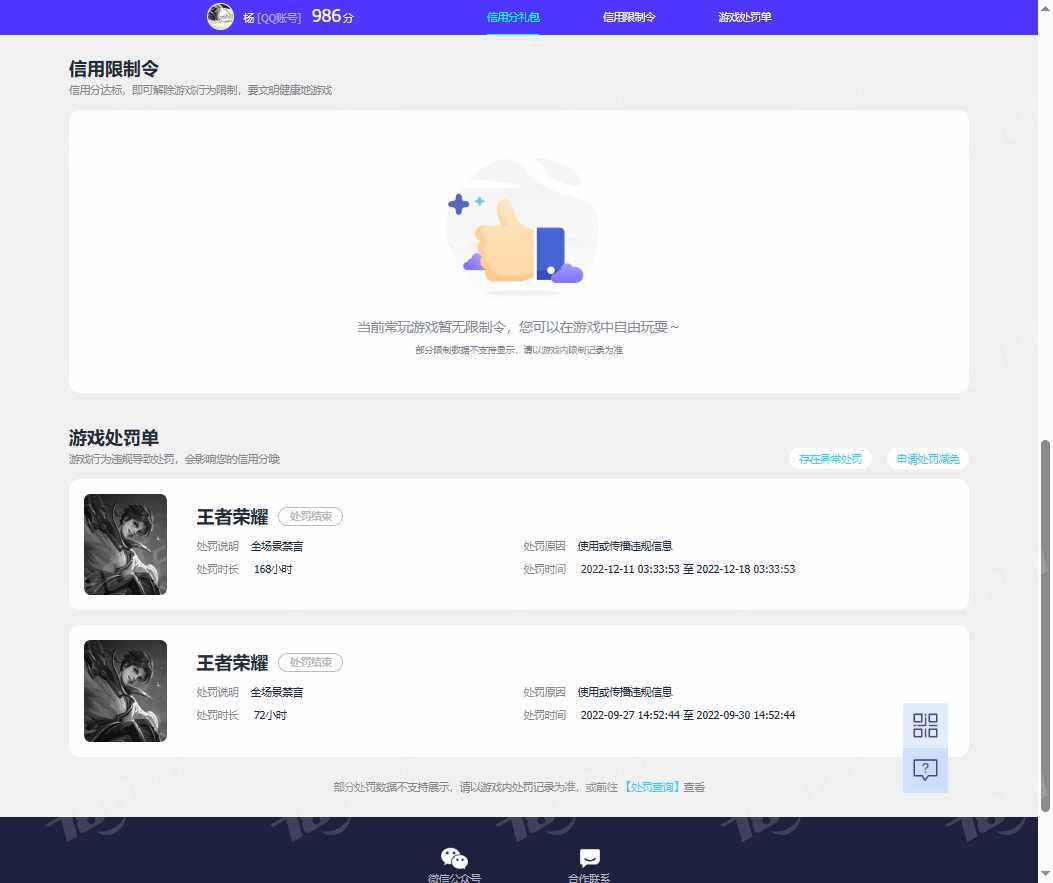Image resolution: width=1053 pixels, height=883 pixels.
Task: Click the 当前常玩游戏暂无限制令 message
Action: click(x=518, y=327)
